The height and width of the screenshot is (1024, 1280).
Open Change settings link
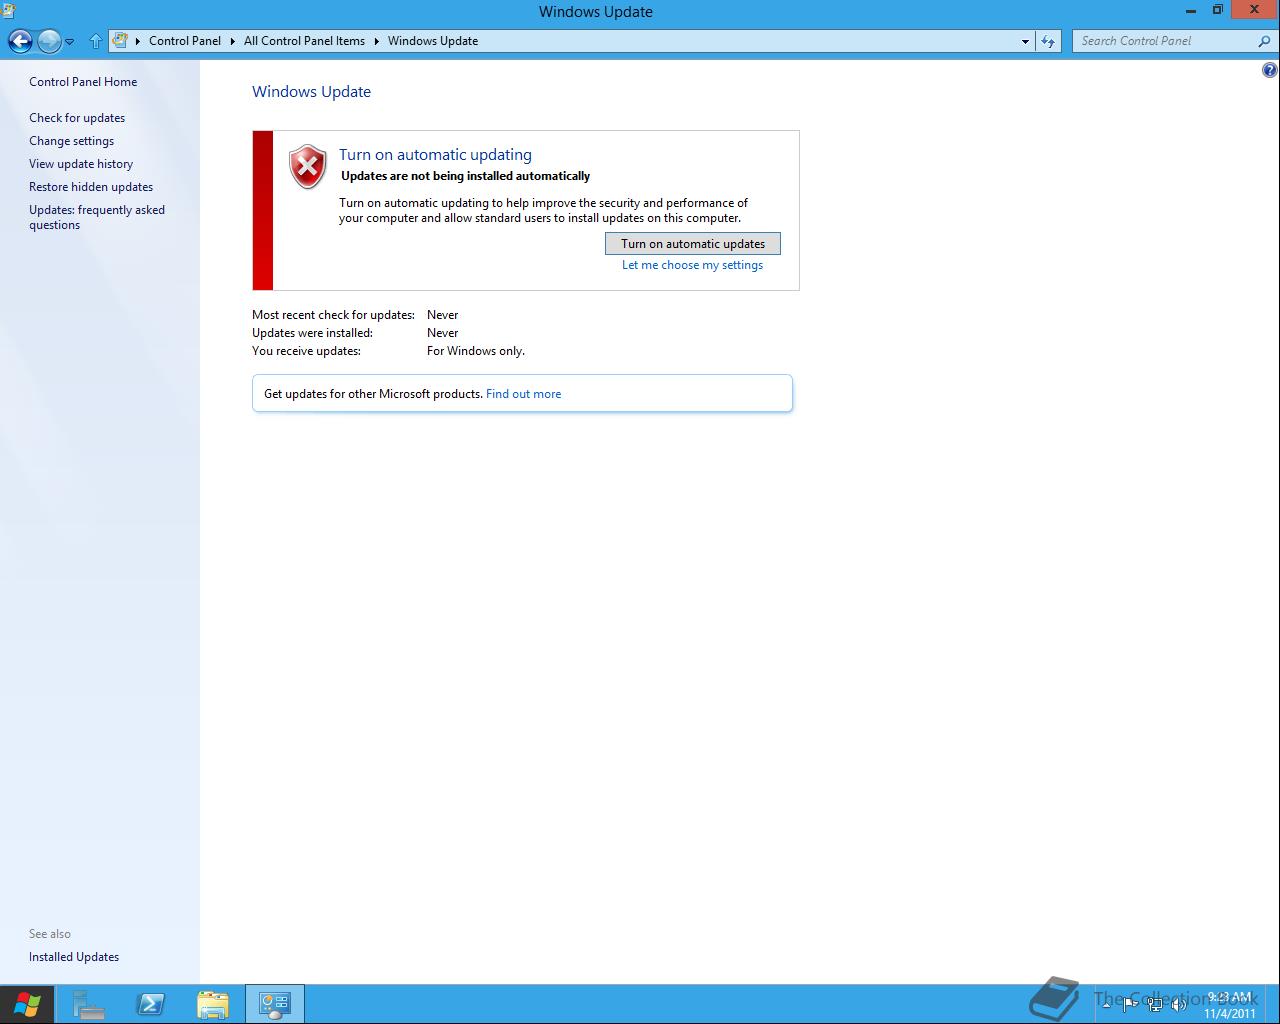71,141
